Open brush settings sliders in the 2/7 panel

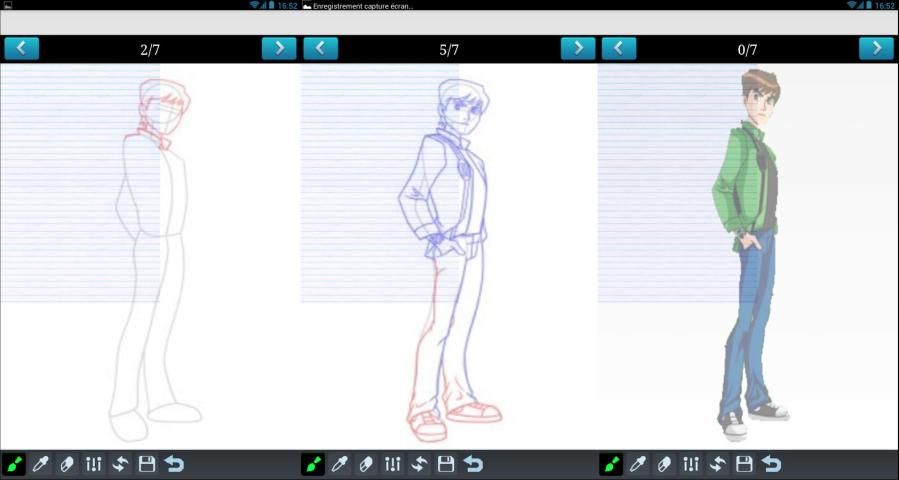coord(94,464)
